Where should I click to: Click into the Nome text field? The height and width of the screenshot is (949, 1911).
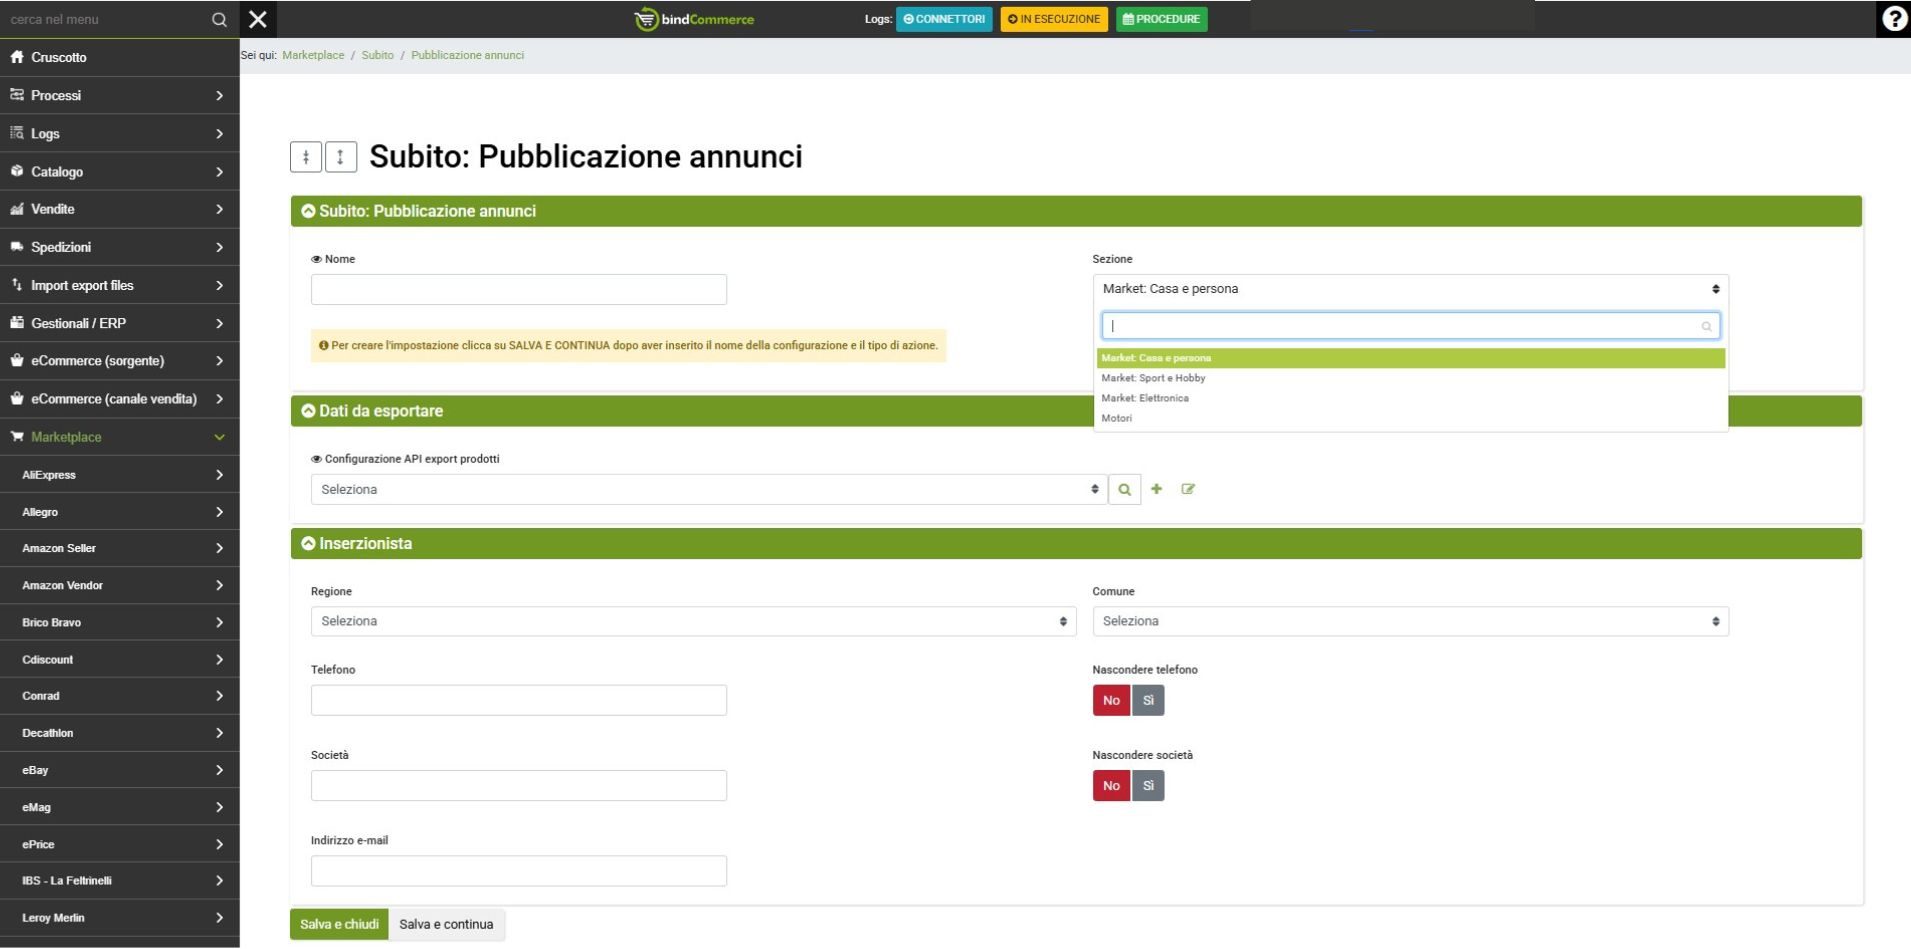[518, 290]
